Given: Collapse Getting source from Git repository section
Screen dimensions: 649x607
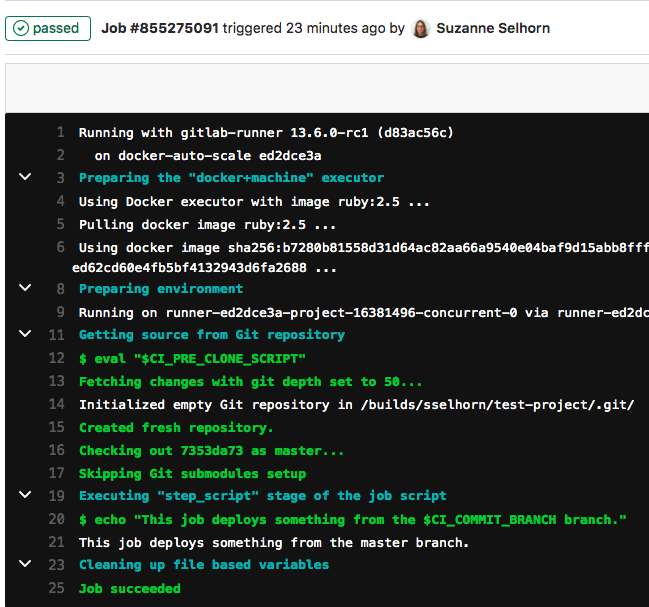Looking at the screenshot, I should (x=25, y=334).
